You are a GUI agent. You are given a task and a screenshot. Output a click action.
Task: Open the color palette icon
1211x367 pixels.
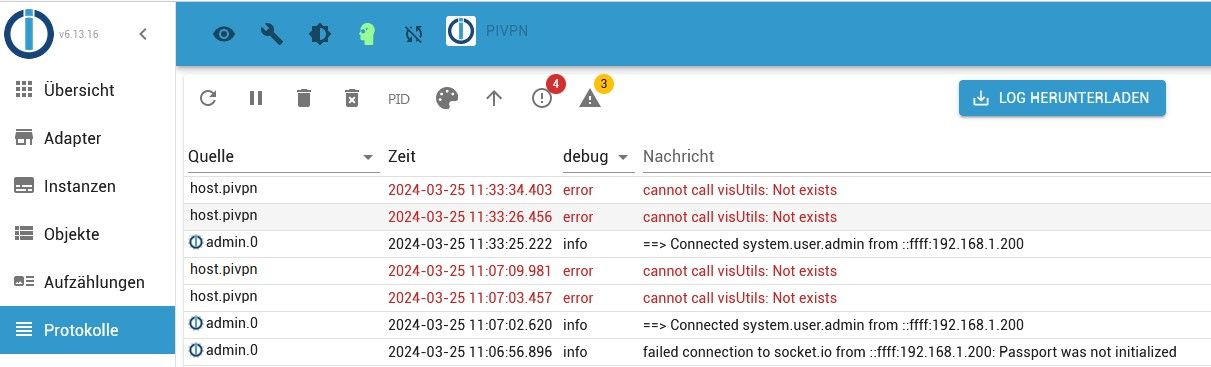coord(447,98)
